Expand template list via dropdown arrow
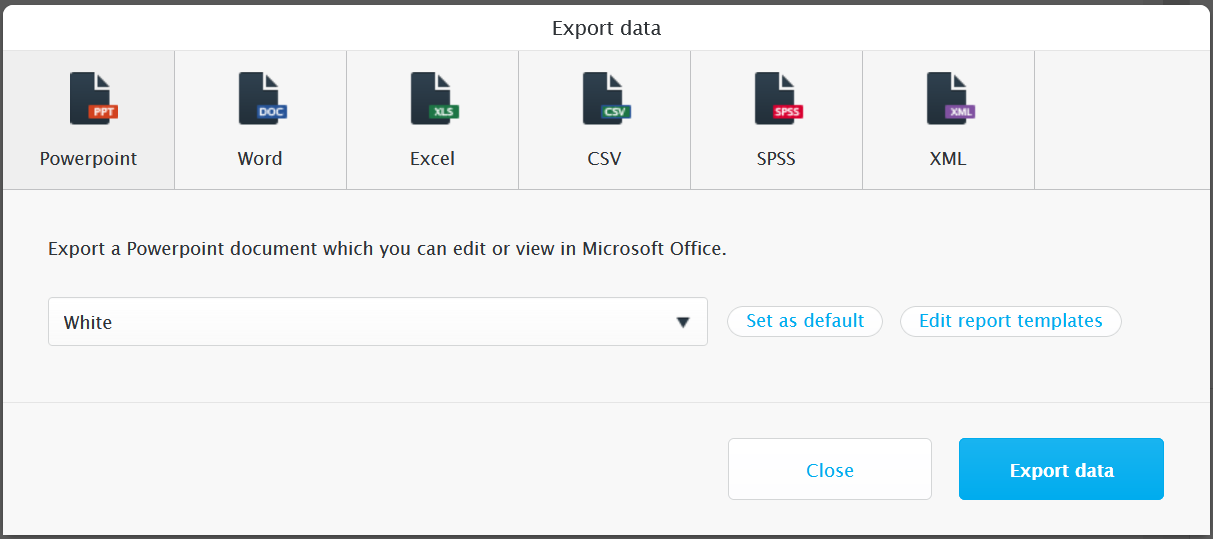Image resolution: width=1213 pixels, height=539 pixels. click(683, 322)
